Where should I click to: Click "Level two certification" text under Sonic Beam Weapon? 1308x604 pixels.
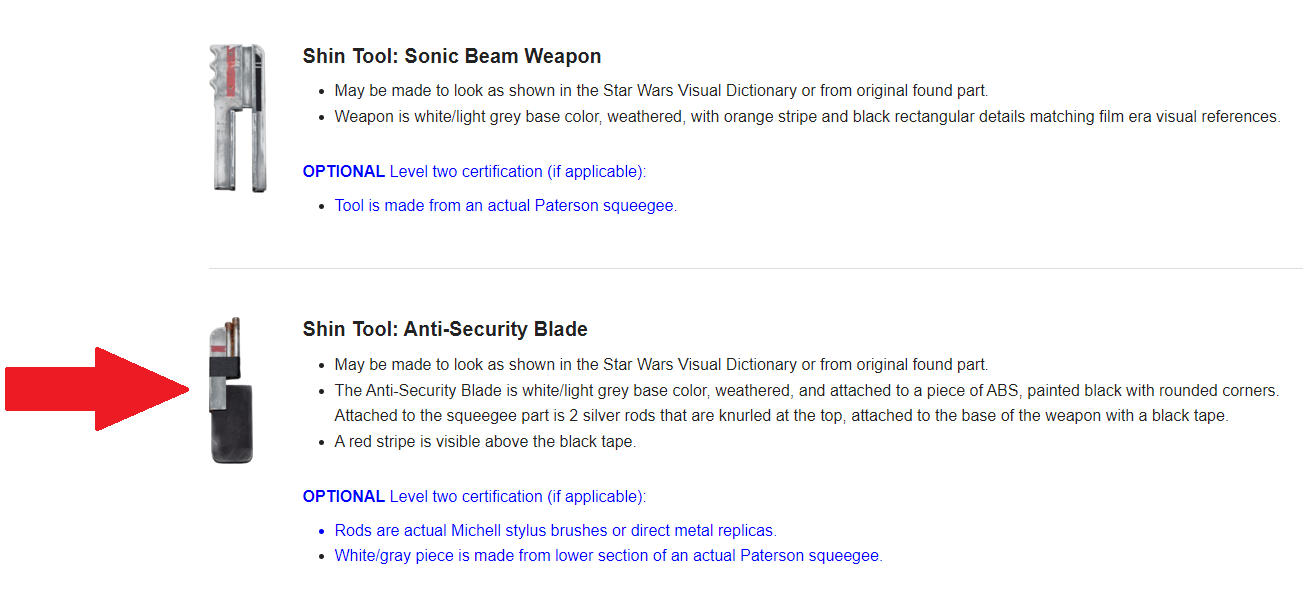518,172
